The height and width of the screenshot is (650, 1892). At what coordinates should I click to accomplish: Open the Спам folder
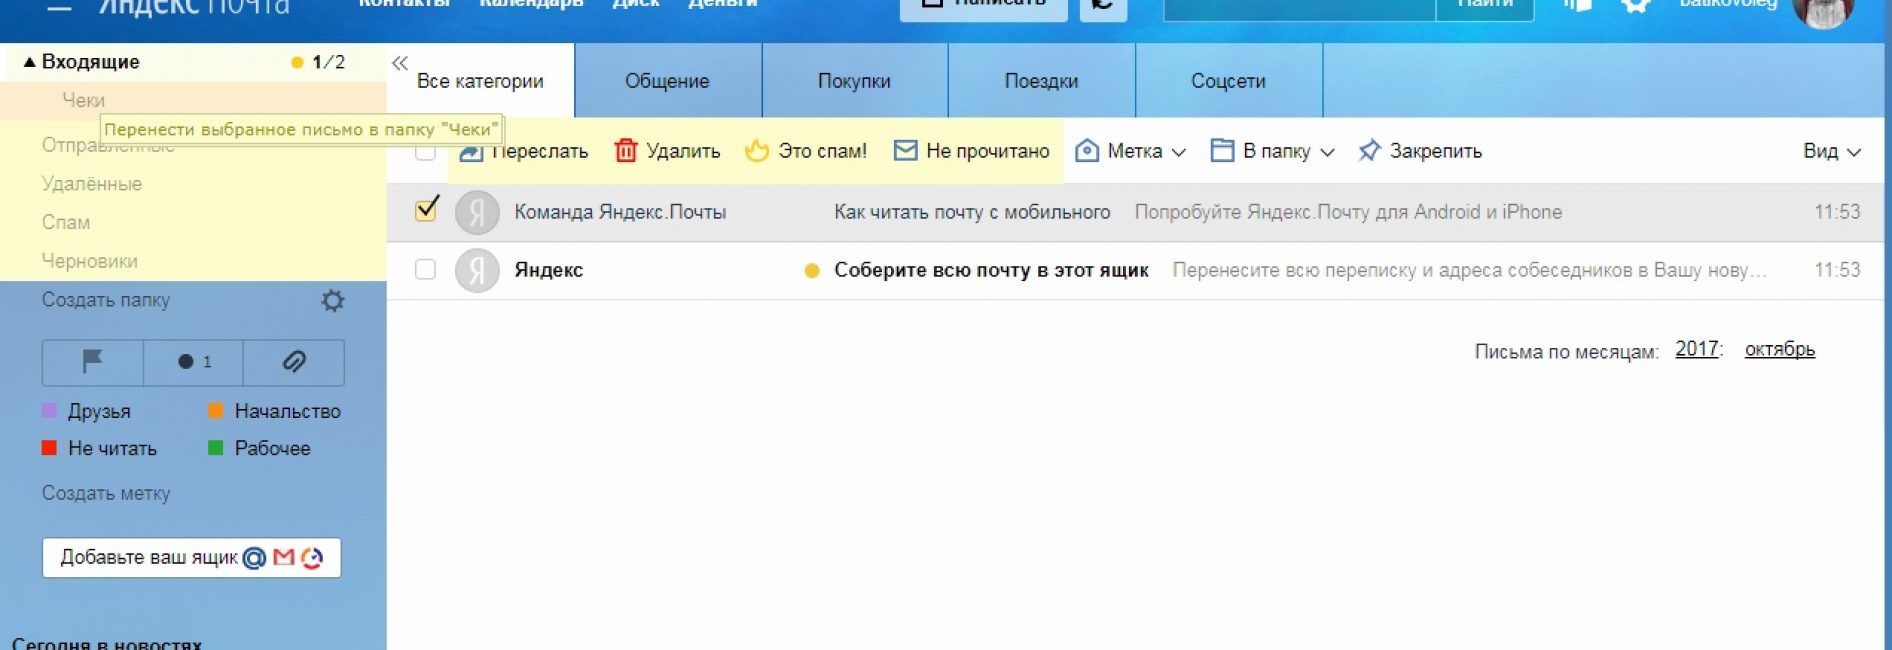(66, 222)
